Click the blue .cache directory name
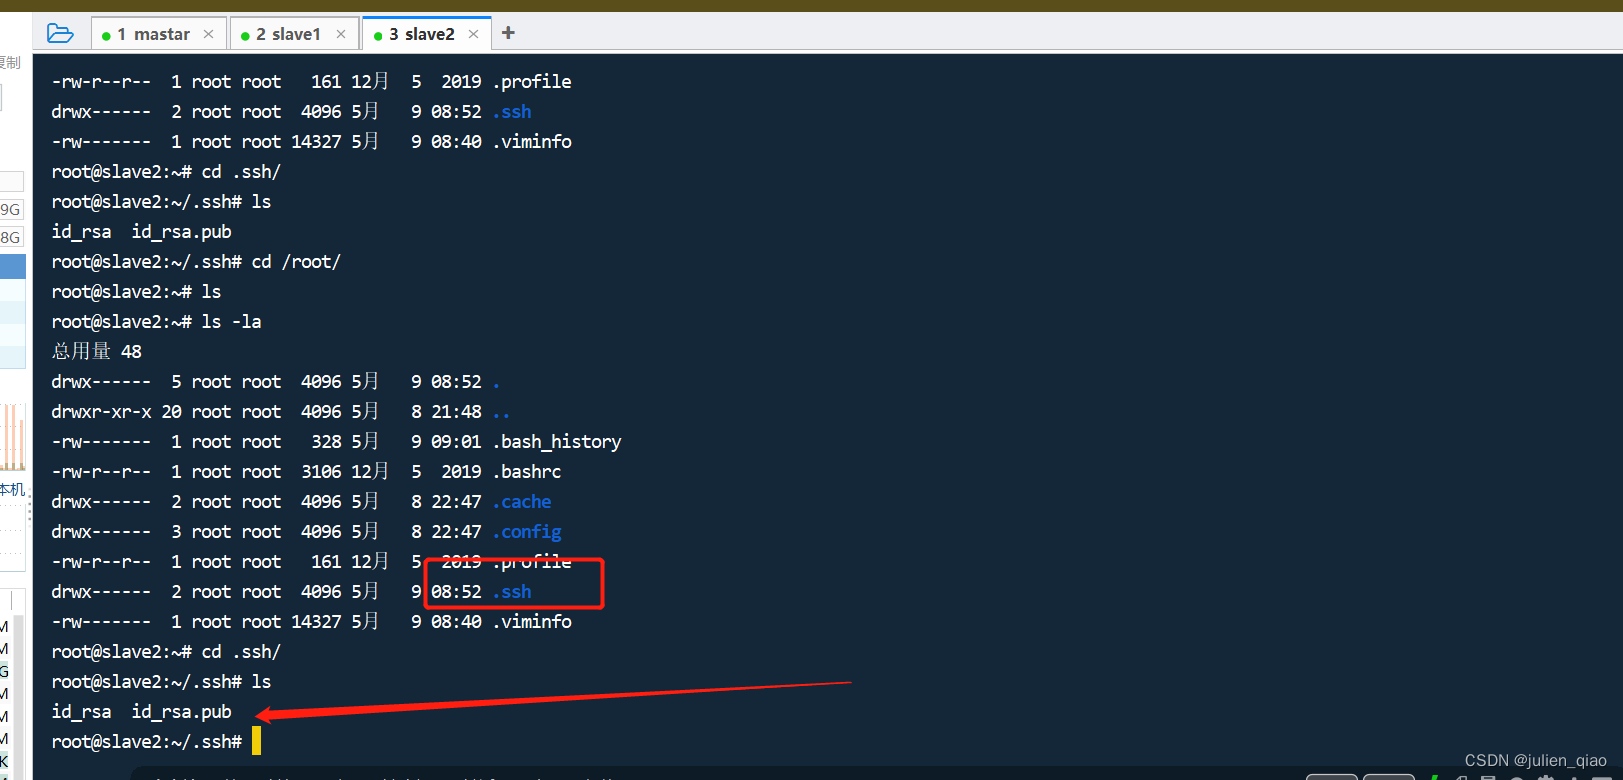The image size is (1623, 780). 522,502
